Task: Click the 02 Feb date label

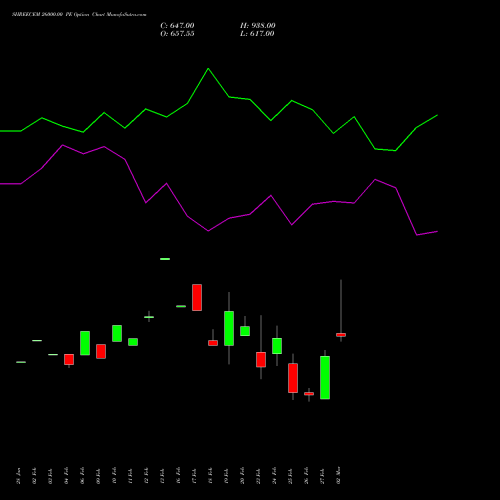Action: point(34,476)
